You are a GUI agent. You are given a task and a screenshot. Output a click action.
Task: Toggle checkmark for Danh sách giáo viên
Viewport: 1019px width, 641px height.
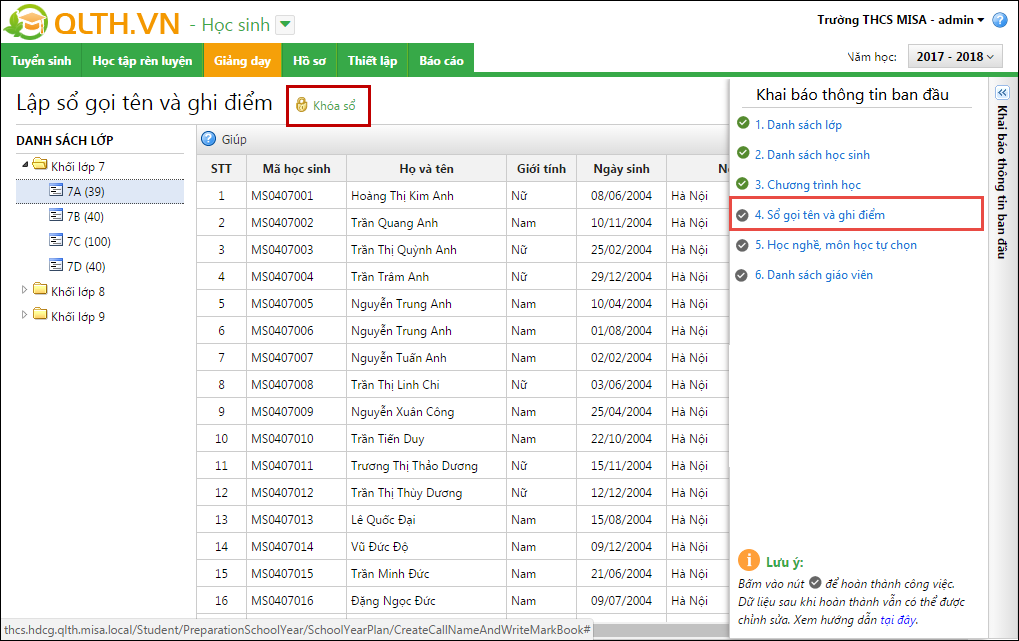pyautogui.click(x=742, y=275)
